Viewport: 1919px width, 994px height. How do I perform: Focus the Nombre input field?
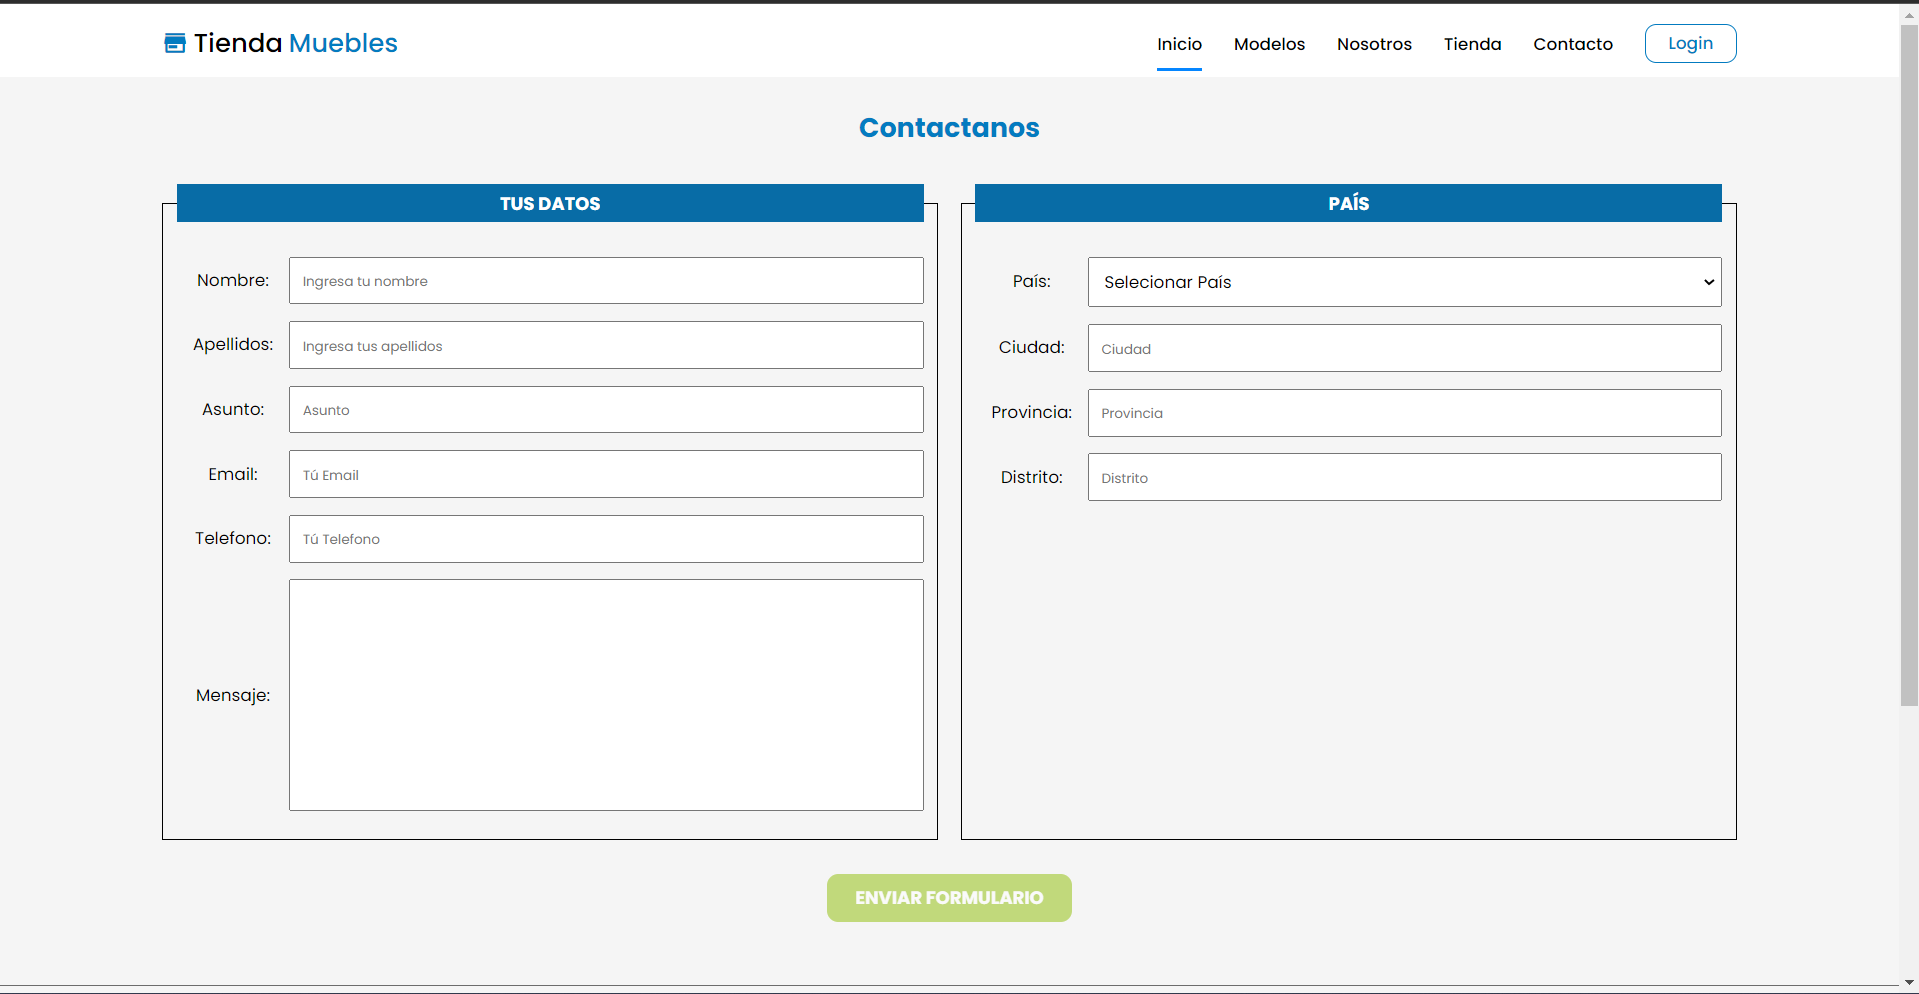[606, 281]
